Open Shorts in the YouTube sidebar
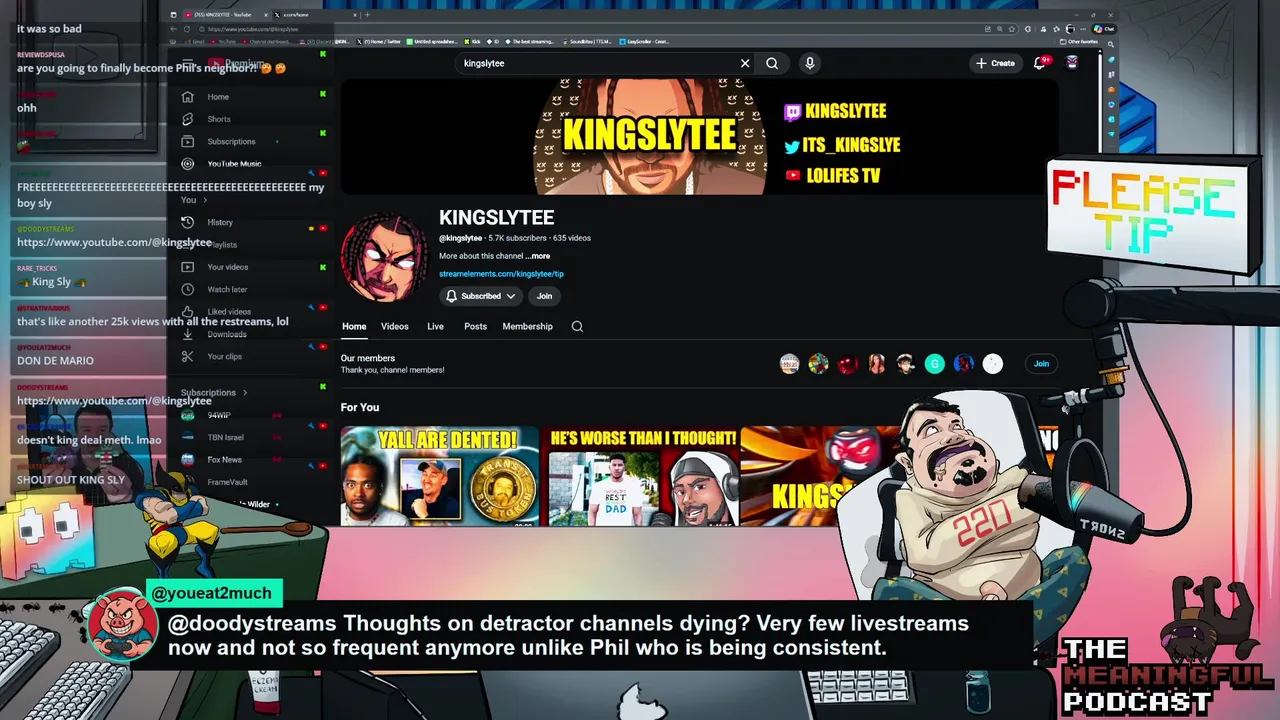 (x=219, y=119)
